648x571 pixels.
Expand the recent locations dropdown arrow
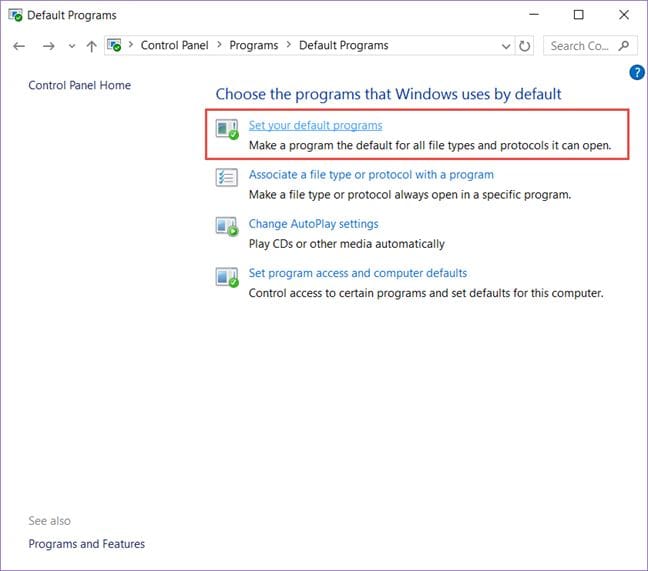(x=71, y=46)
